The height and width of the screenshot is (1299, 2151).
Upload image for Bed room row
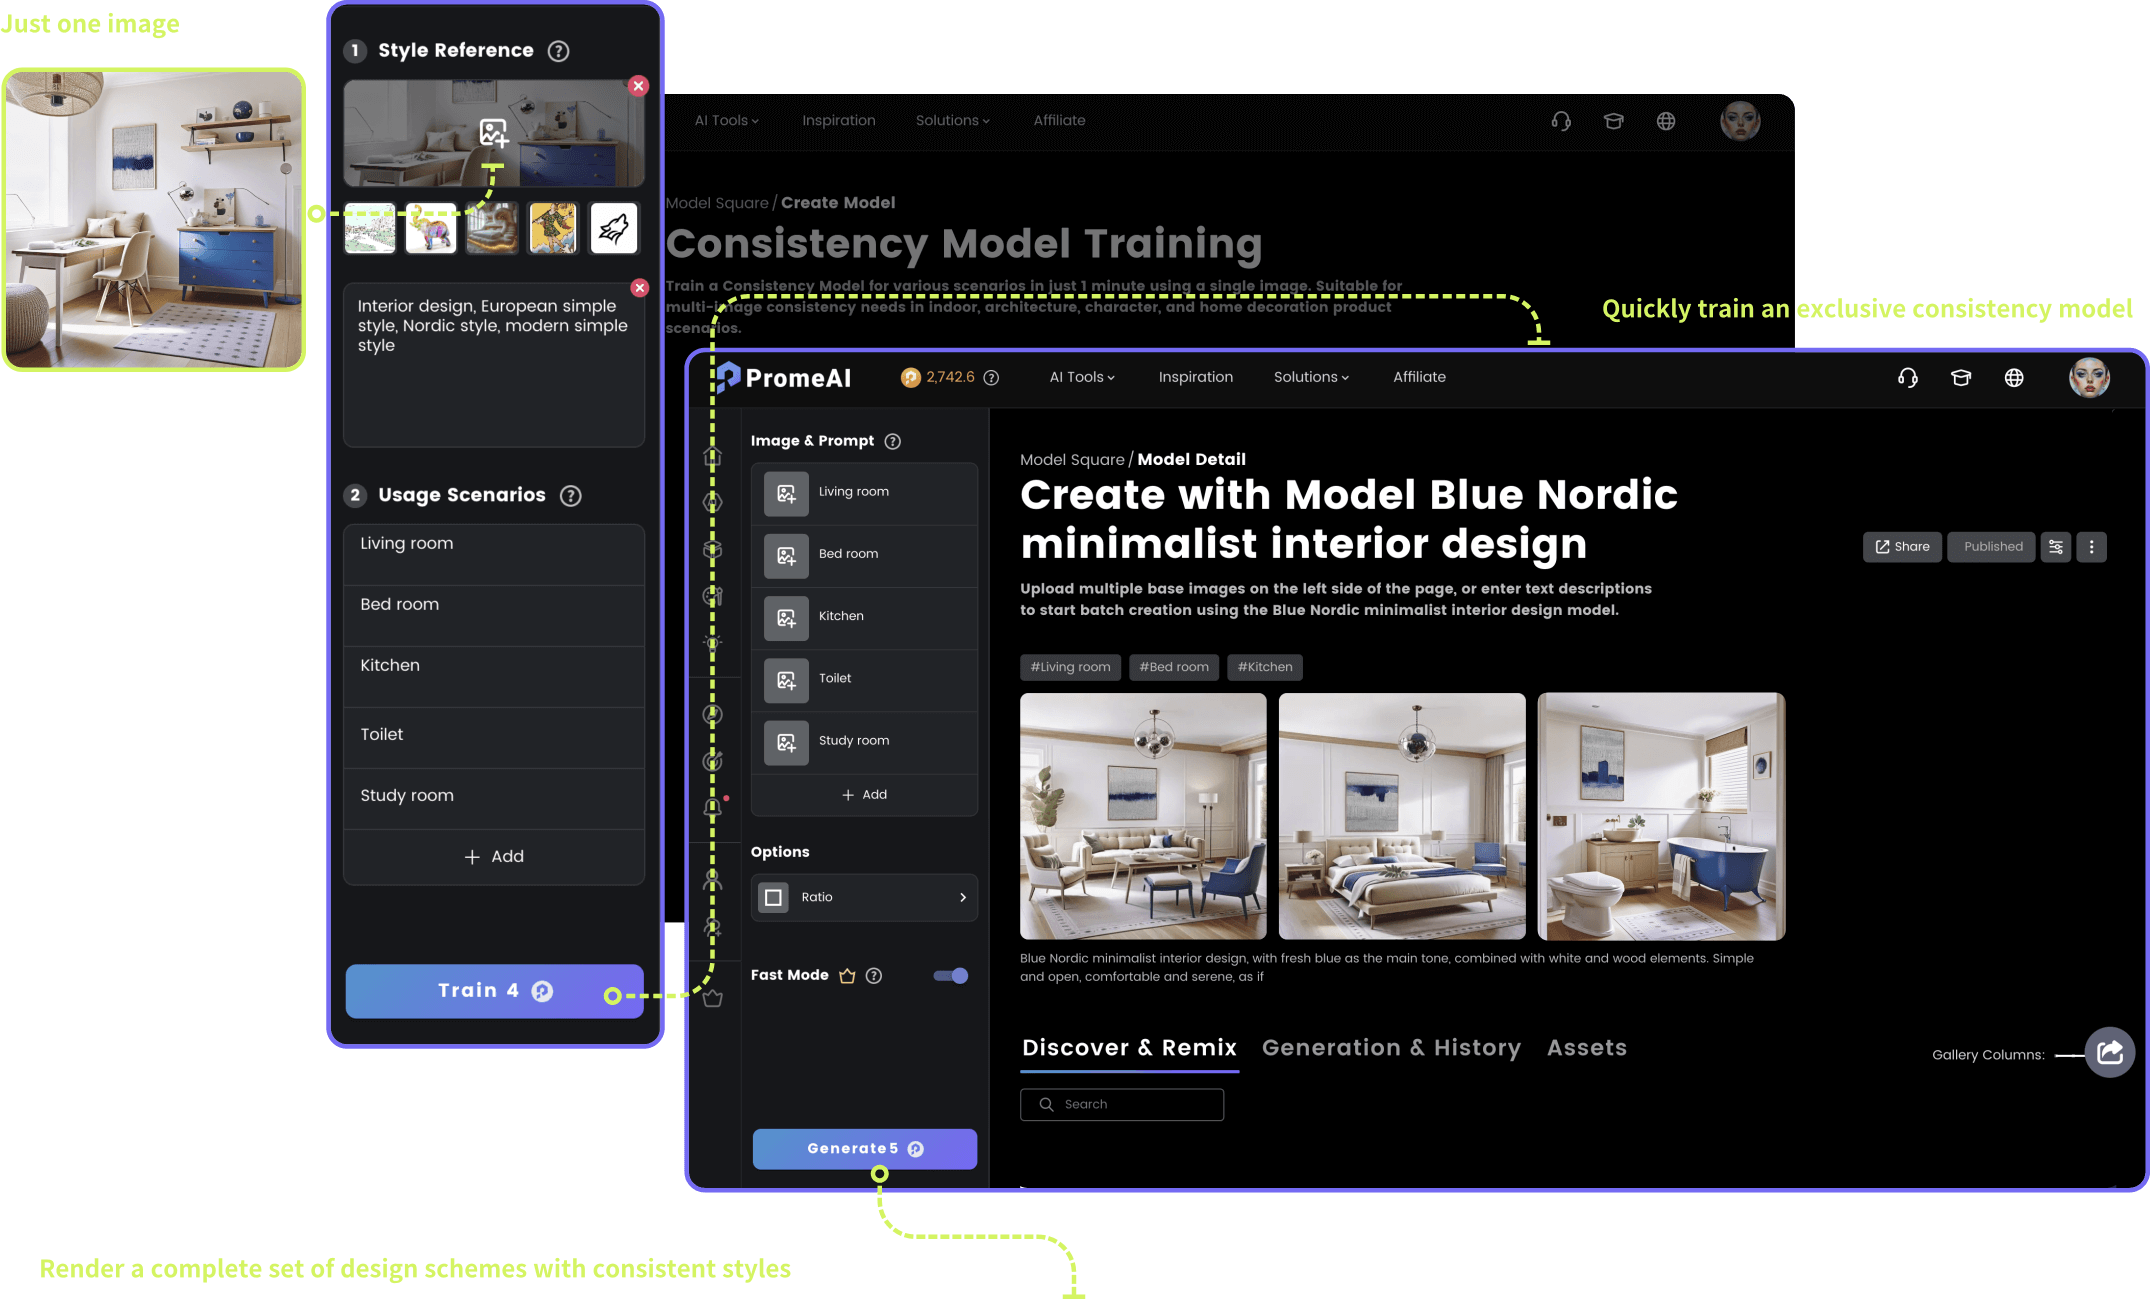pos(786,556)
